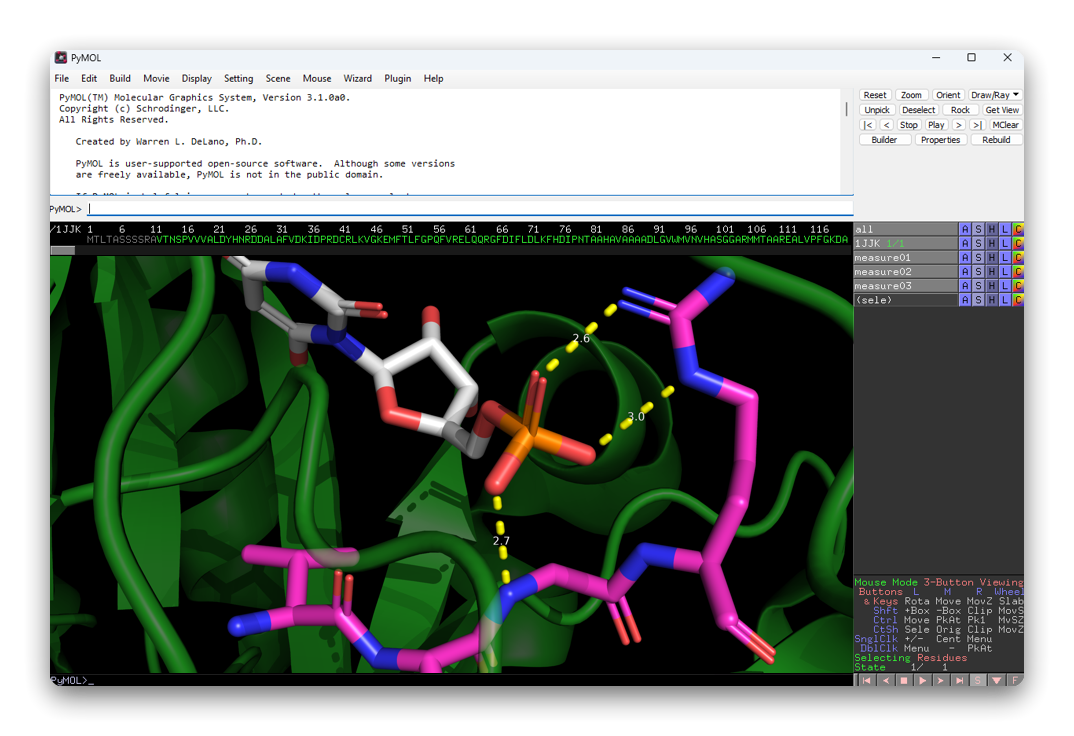Toggle visibility of measure03 object name
This screenshot has height=736, width=1074.
905,285
